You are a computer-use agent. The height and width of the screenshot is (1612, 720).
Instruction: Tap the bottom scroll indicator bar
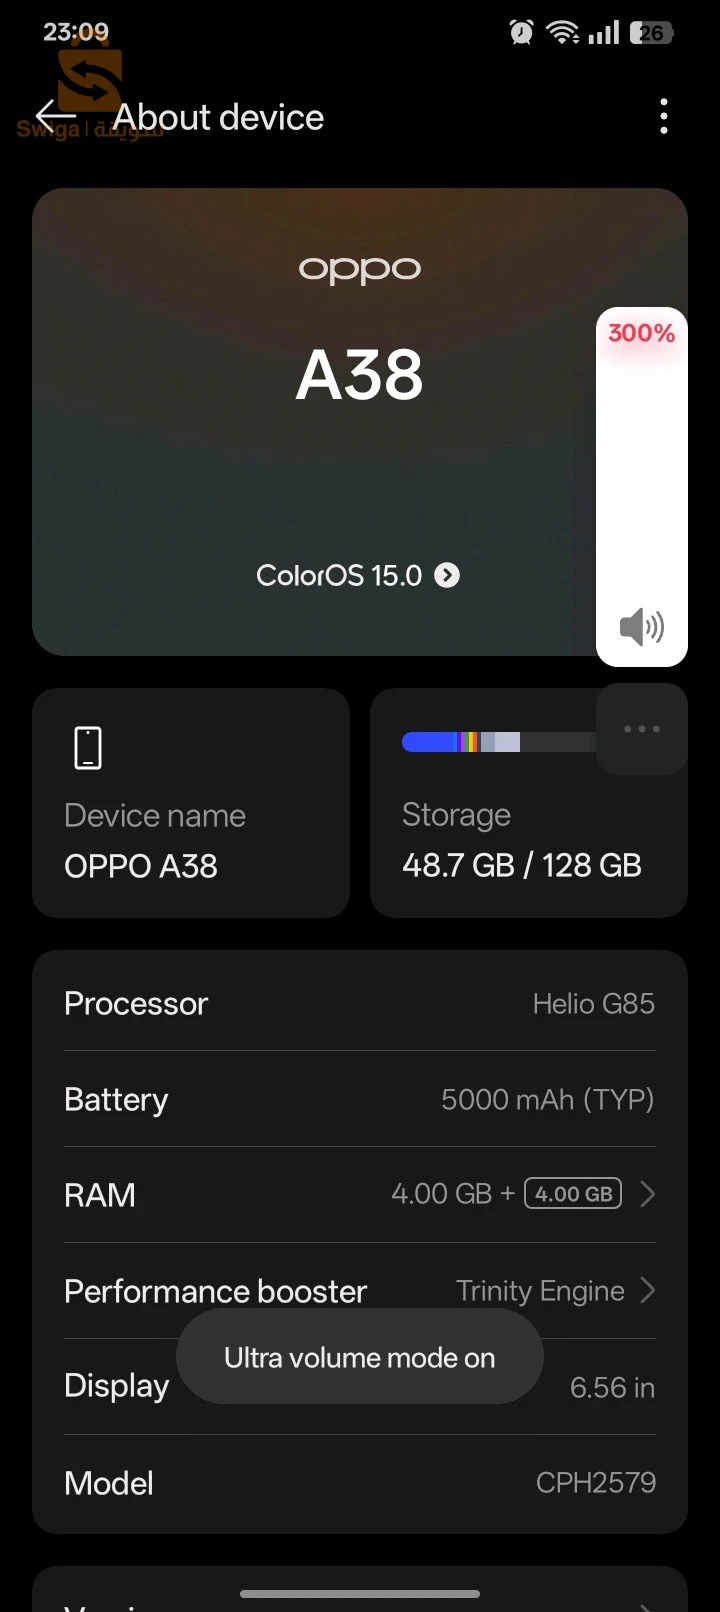click(359, 1594)
